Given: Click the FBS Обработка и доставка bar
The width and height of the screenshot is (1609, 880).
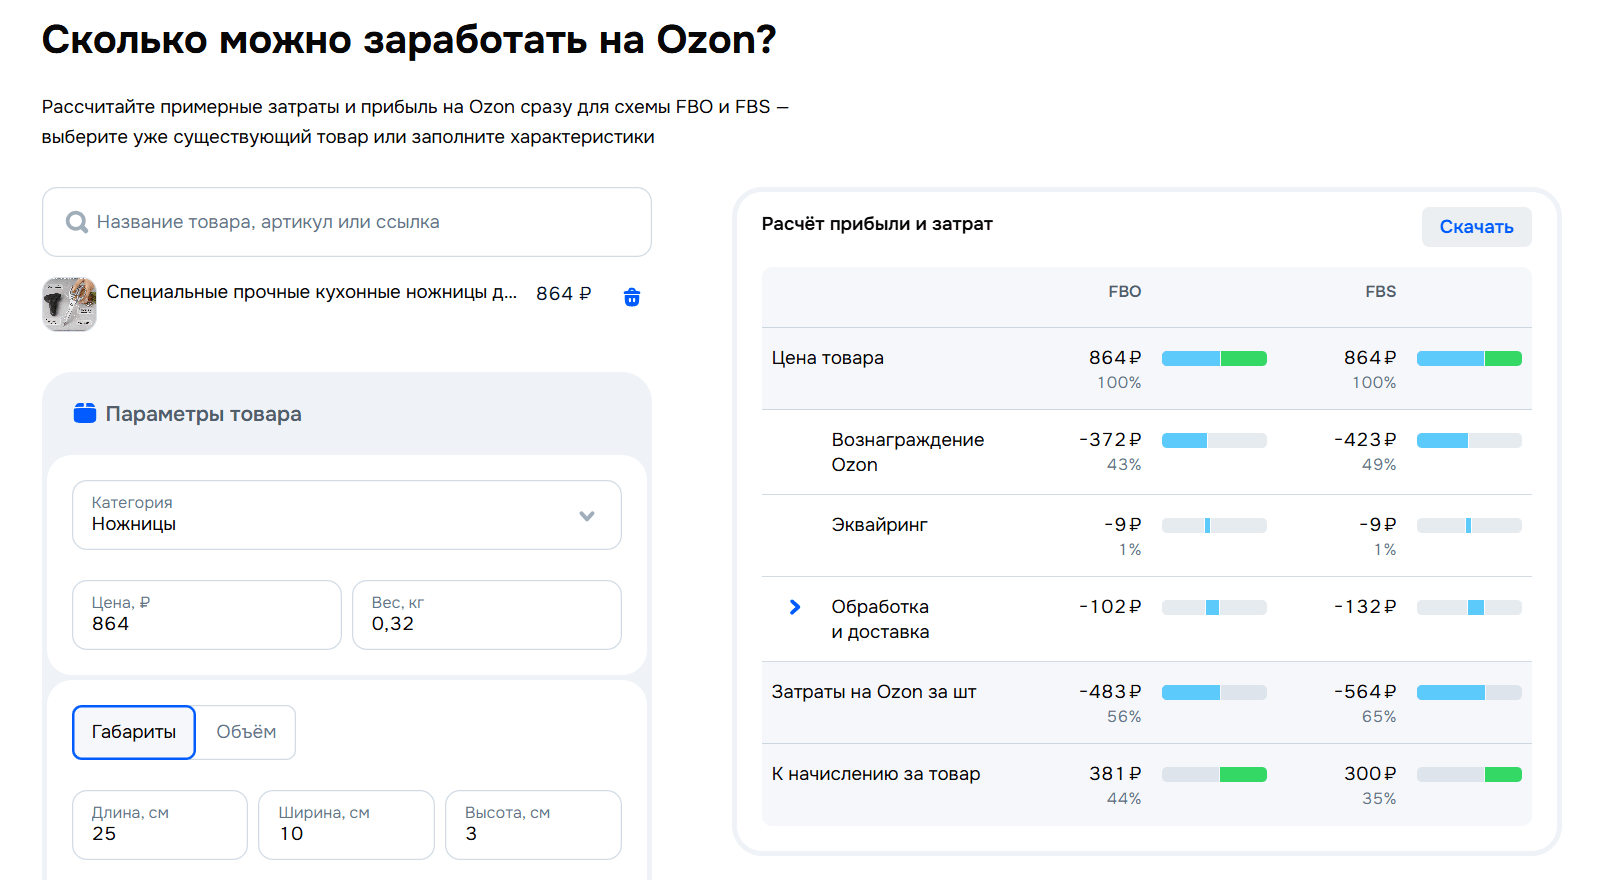Looking at the screenshot, I should coord(1469,608).
